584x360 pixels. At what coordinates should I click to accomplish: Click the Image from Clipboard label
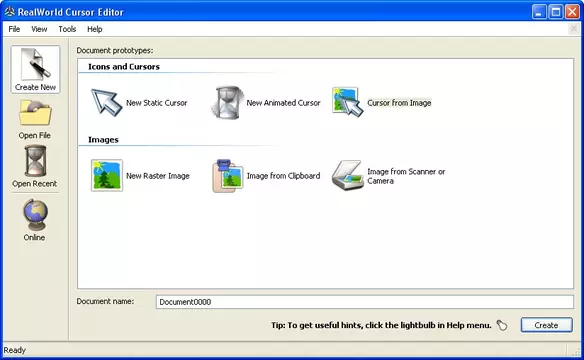click(x=283, y=176)
